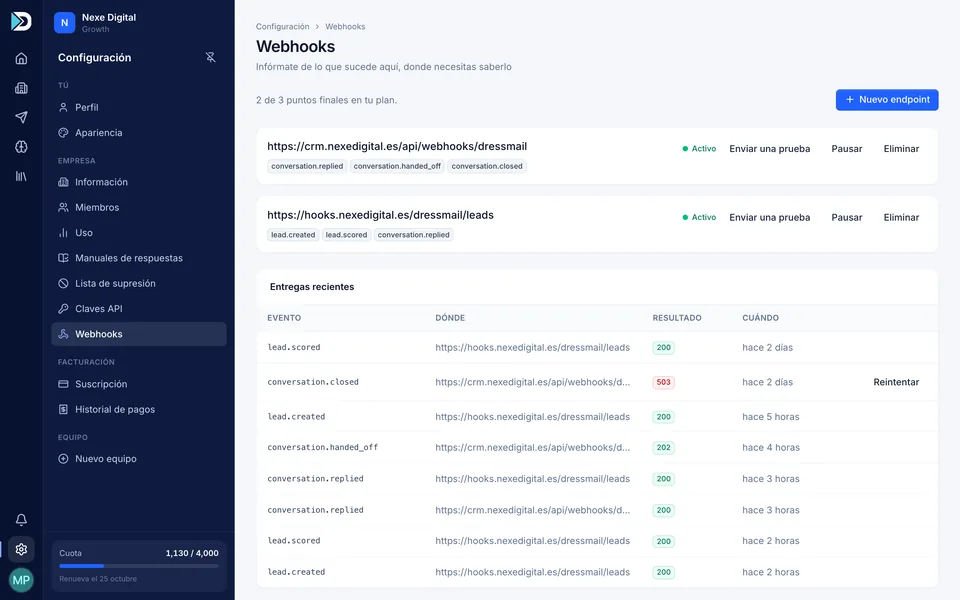Click the Manuales de respuestas book icon
Image resolution: width=960 pixels, height=600 pixels.
(x=63, y=258)
